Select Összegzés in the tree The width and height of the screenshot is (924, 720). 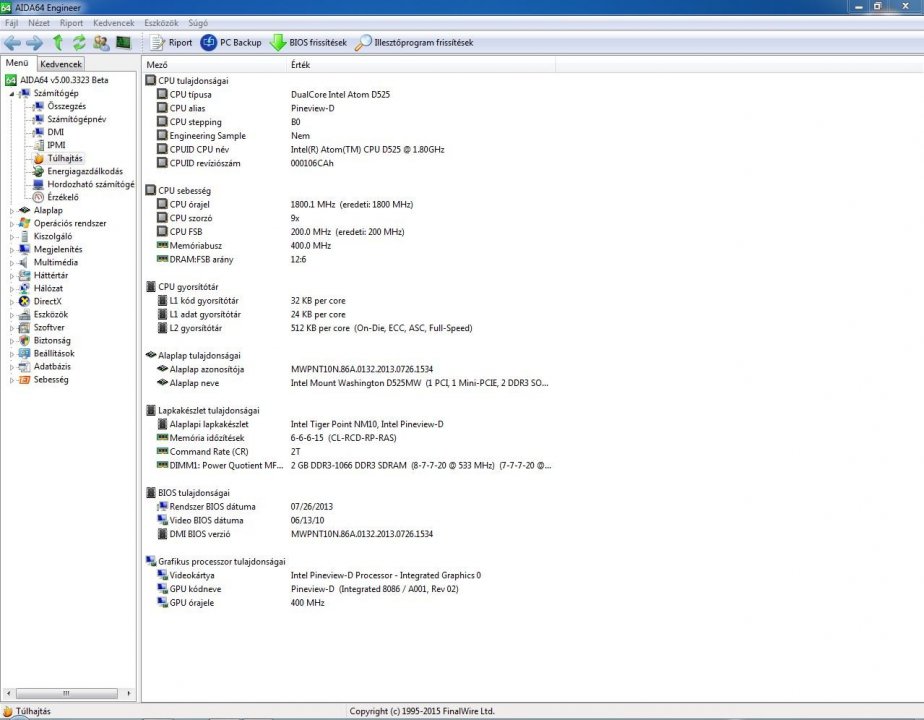[x=66, y=106]
